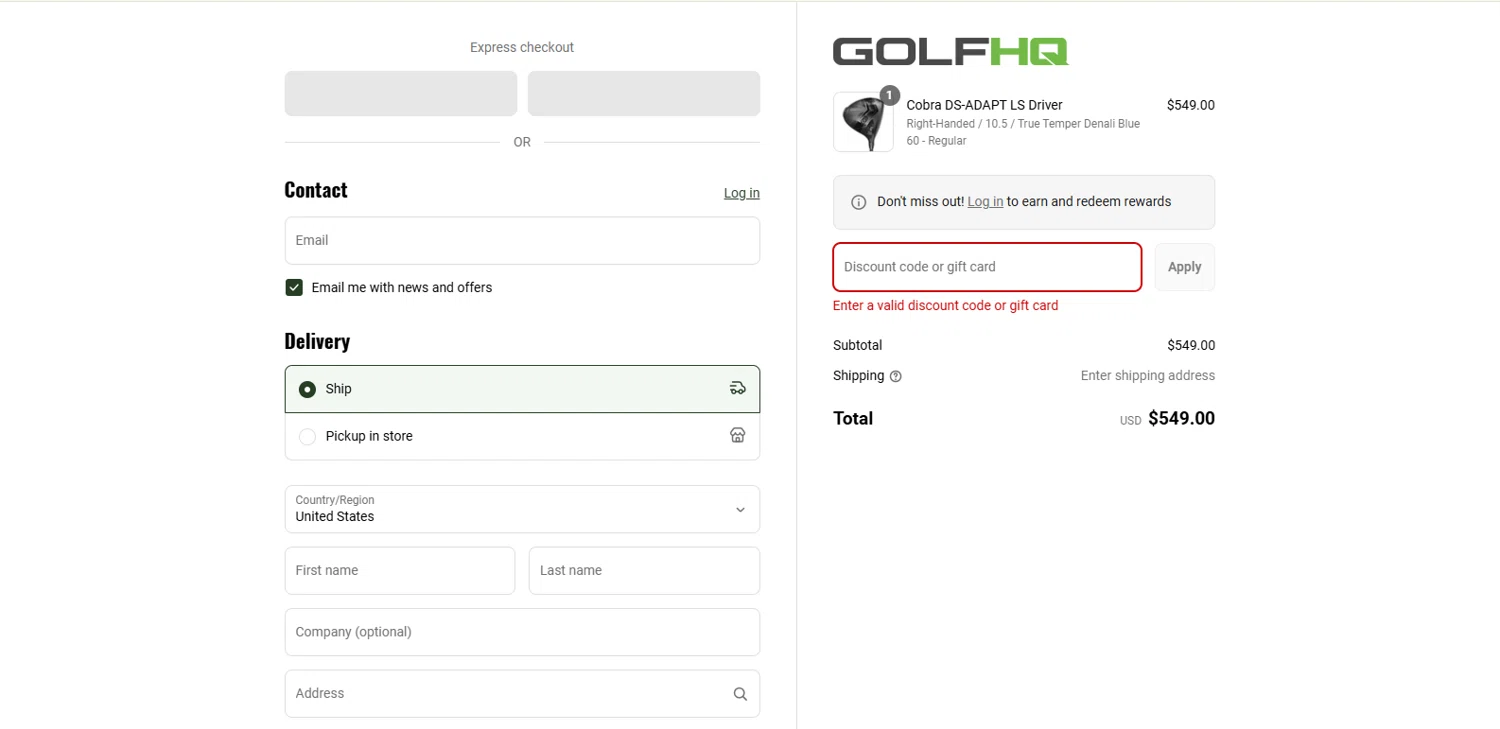
Task: Click the search magnifier in Address field
Action: [740, 694]
